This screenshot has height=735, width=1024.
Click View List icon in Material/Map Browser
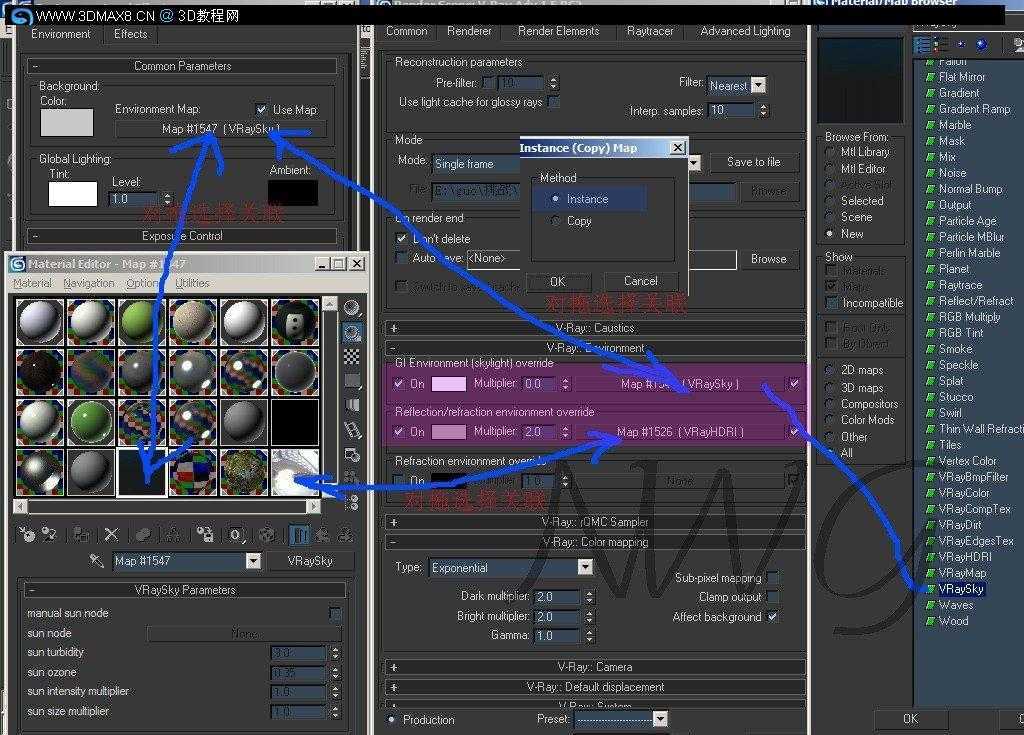921,44
